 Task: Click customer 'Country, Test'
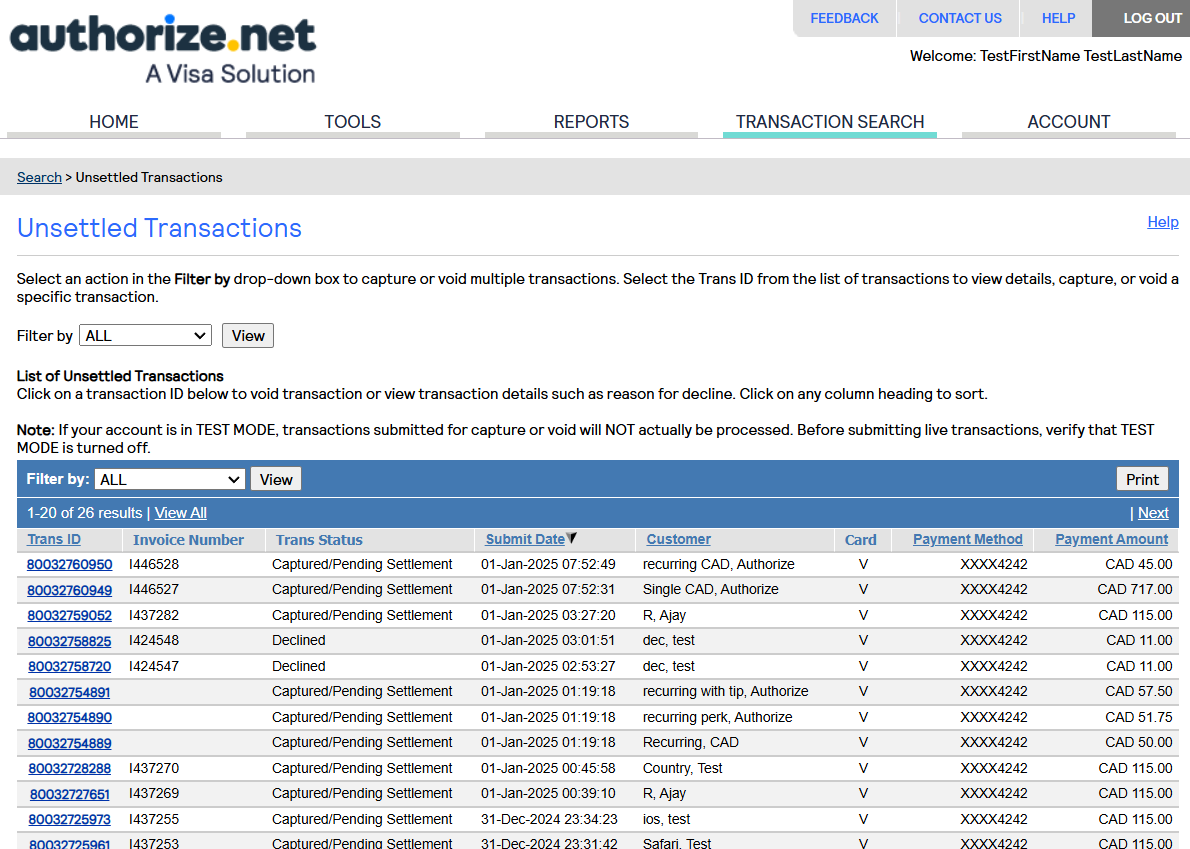pyautogui.click(x=682, y=768)
